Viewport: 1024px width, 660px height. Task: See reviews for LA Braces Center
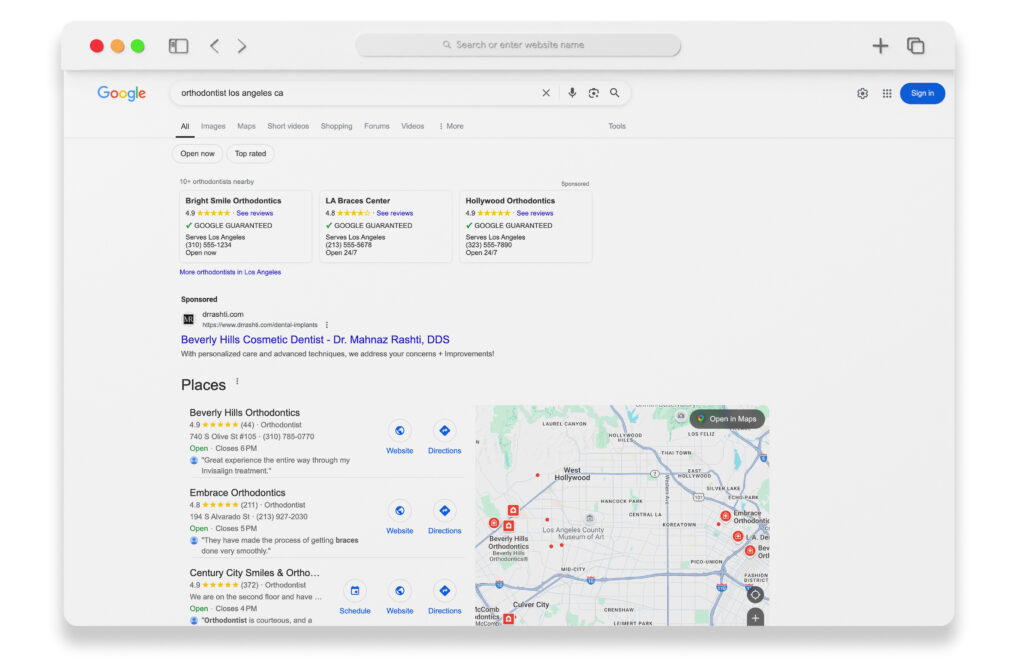[x=394, y=213]
